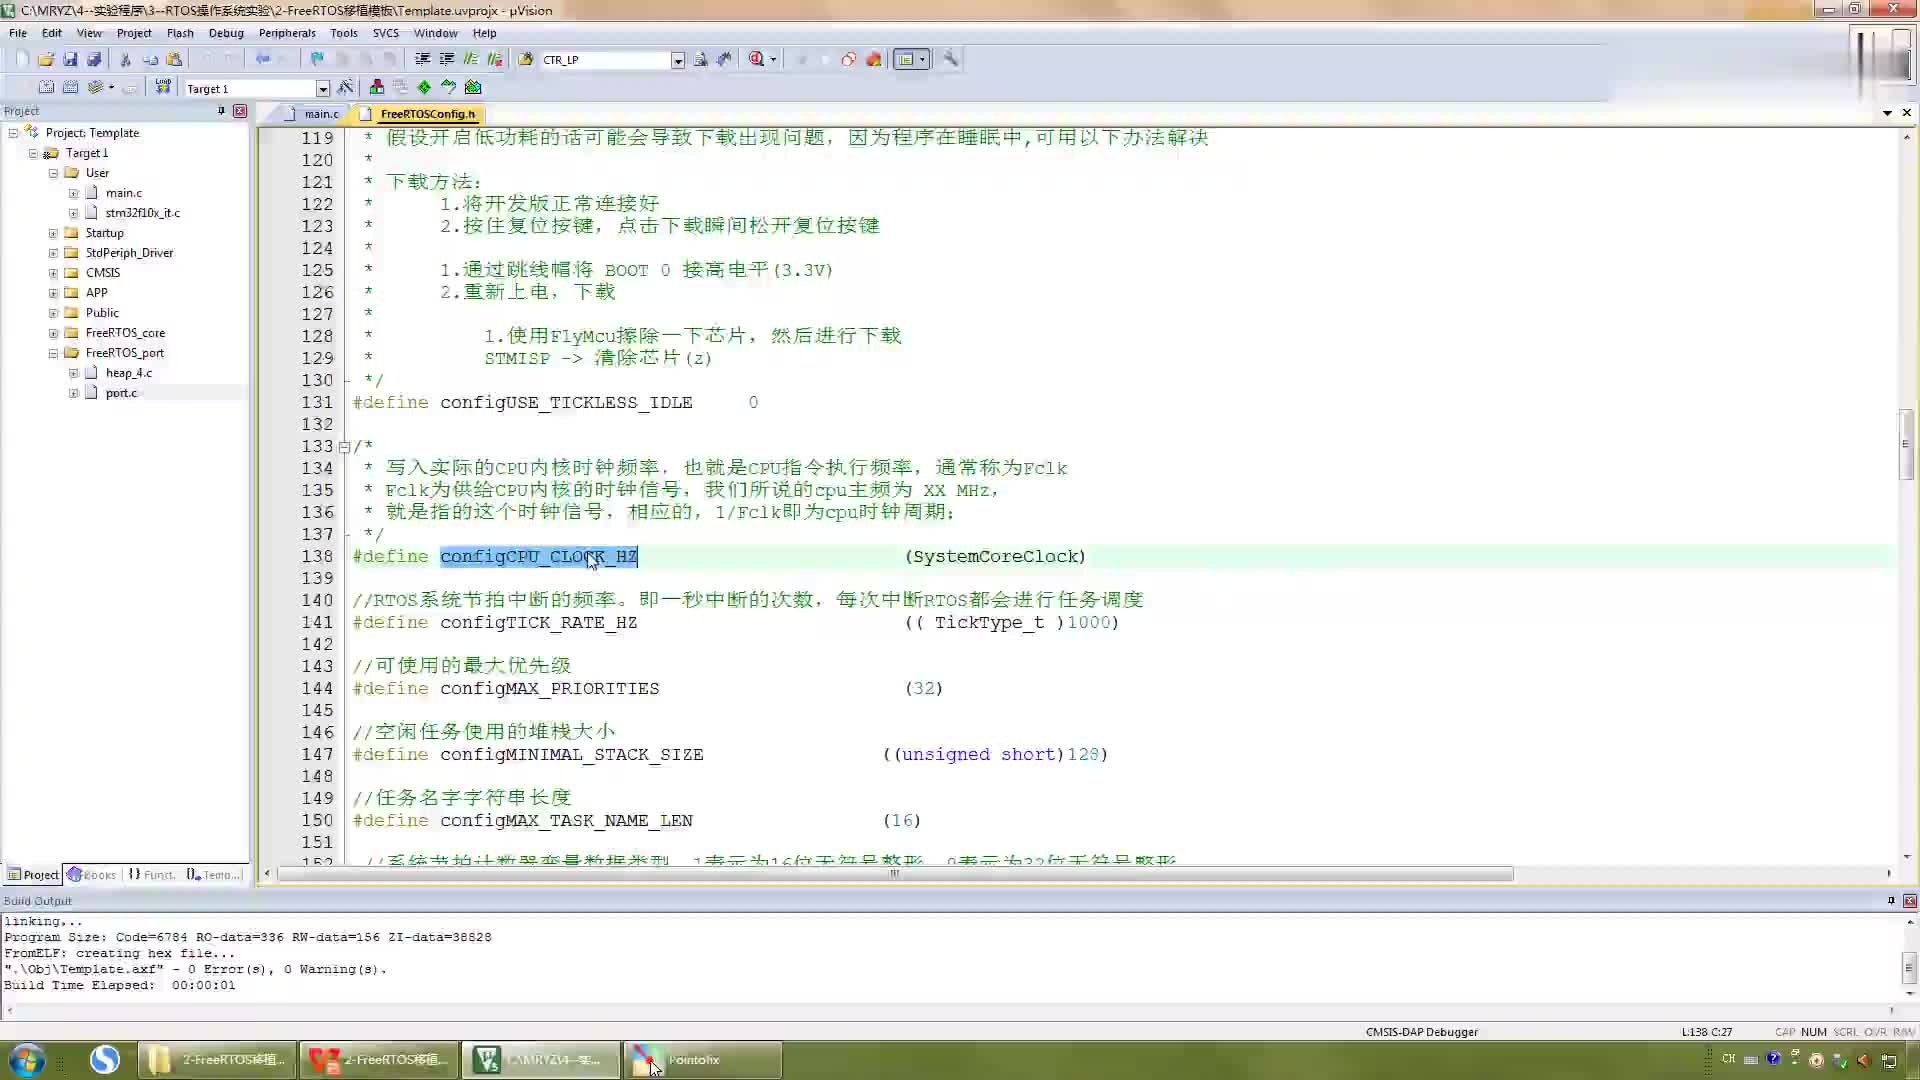The height and width of the screenshot is (1080, 1920).
Task: Open the File menu
Action: [18, 33]
